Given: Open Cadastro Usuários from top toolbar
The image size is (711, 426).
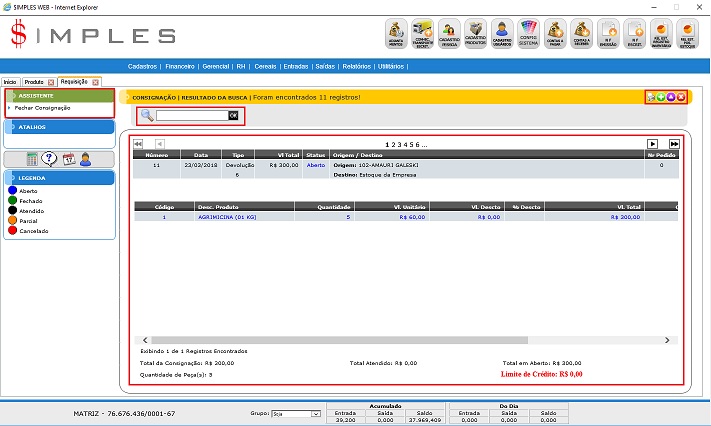Looking at the screenshot, I should coord(503,33).
